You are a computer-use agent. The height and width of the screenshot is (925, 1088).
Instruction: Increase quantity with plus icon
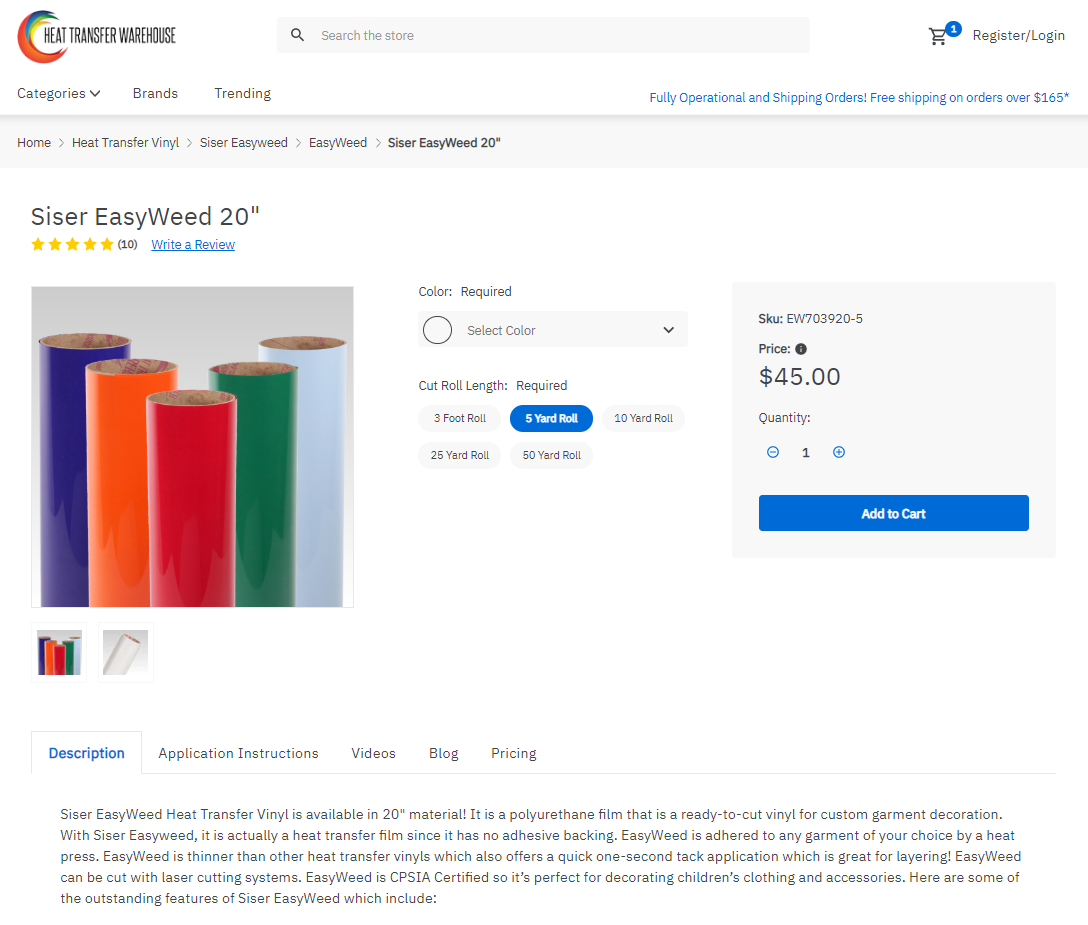pyautogui.click(x=839, y=452)
